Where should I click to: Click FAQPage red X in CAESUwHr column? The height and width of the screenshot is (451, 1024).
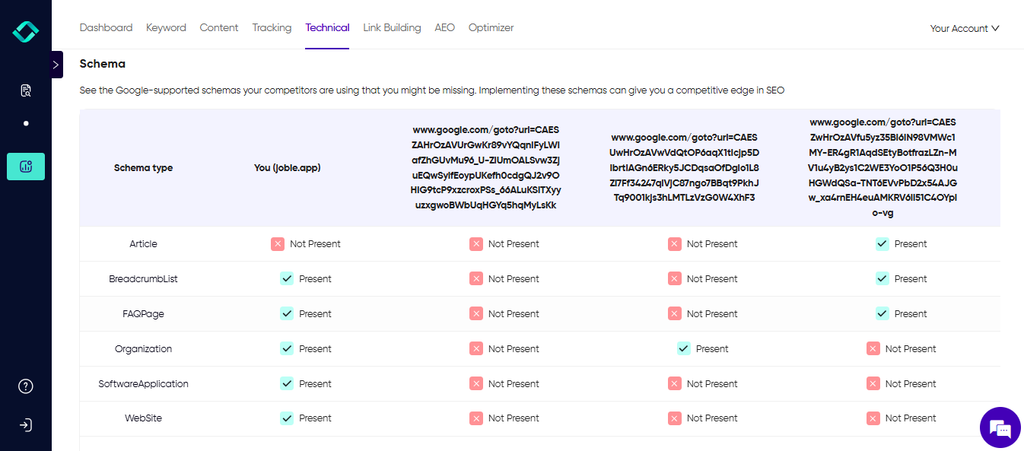675,314
